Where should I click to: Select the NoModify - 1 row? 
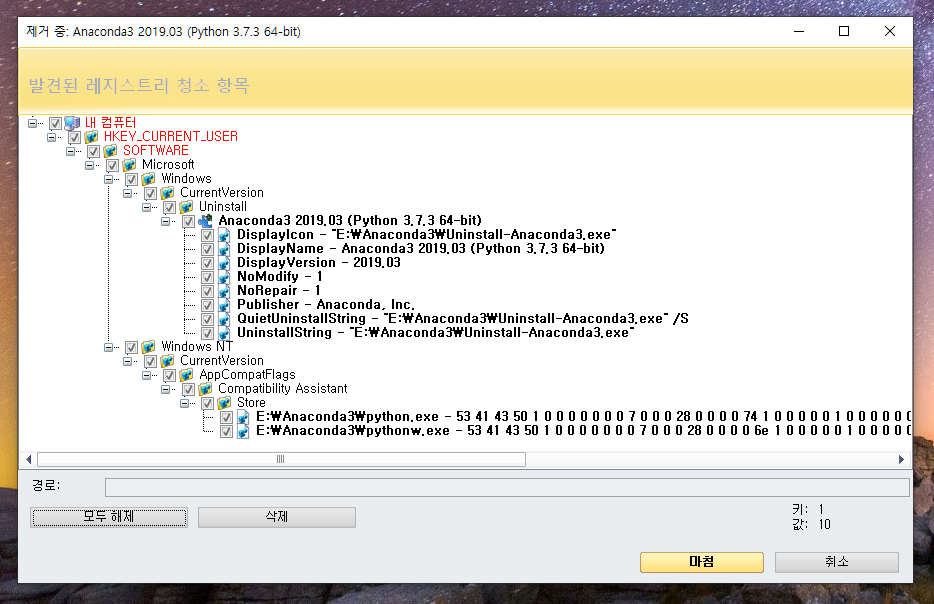[280, 276]
